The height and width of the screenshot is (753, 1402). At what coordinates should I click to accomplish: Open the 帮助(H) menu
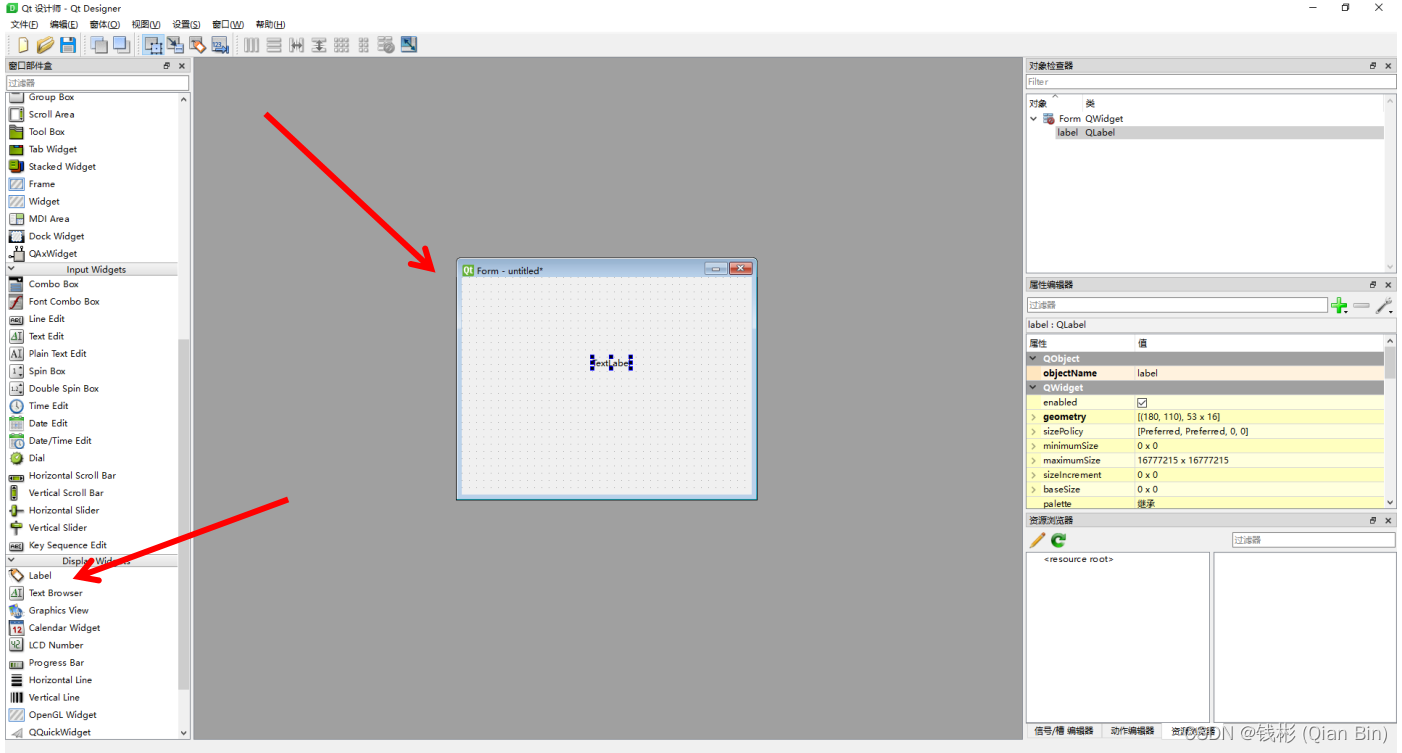tap(270, 24)
